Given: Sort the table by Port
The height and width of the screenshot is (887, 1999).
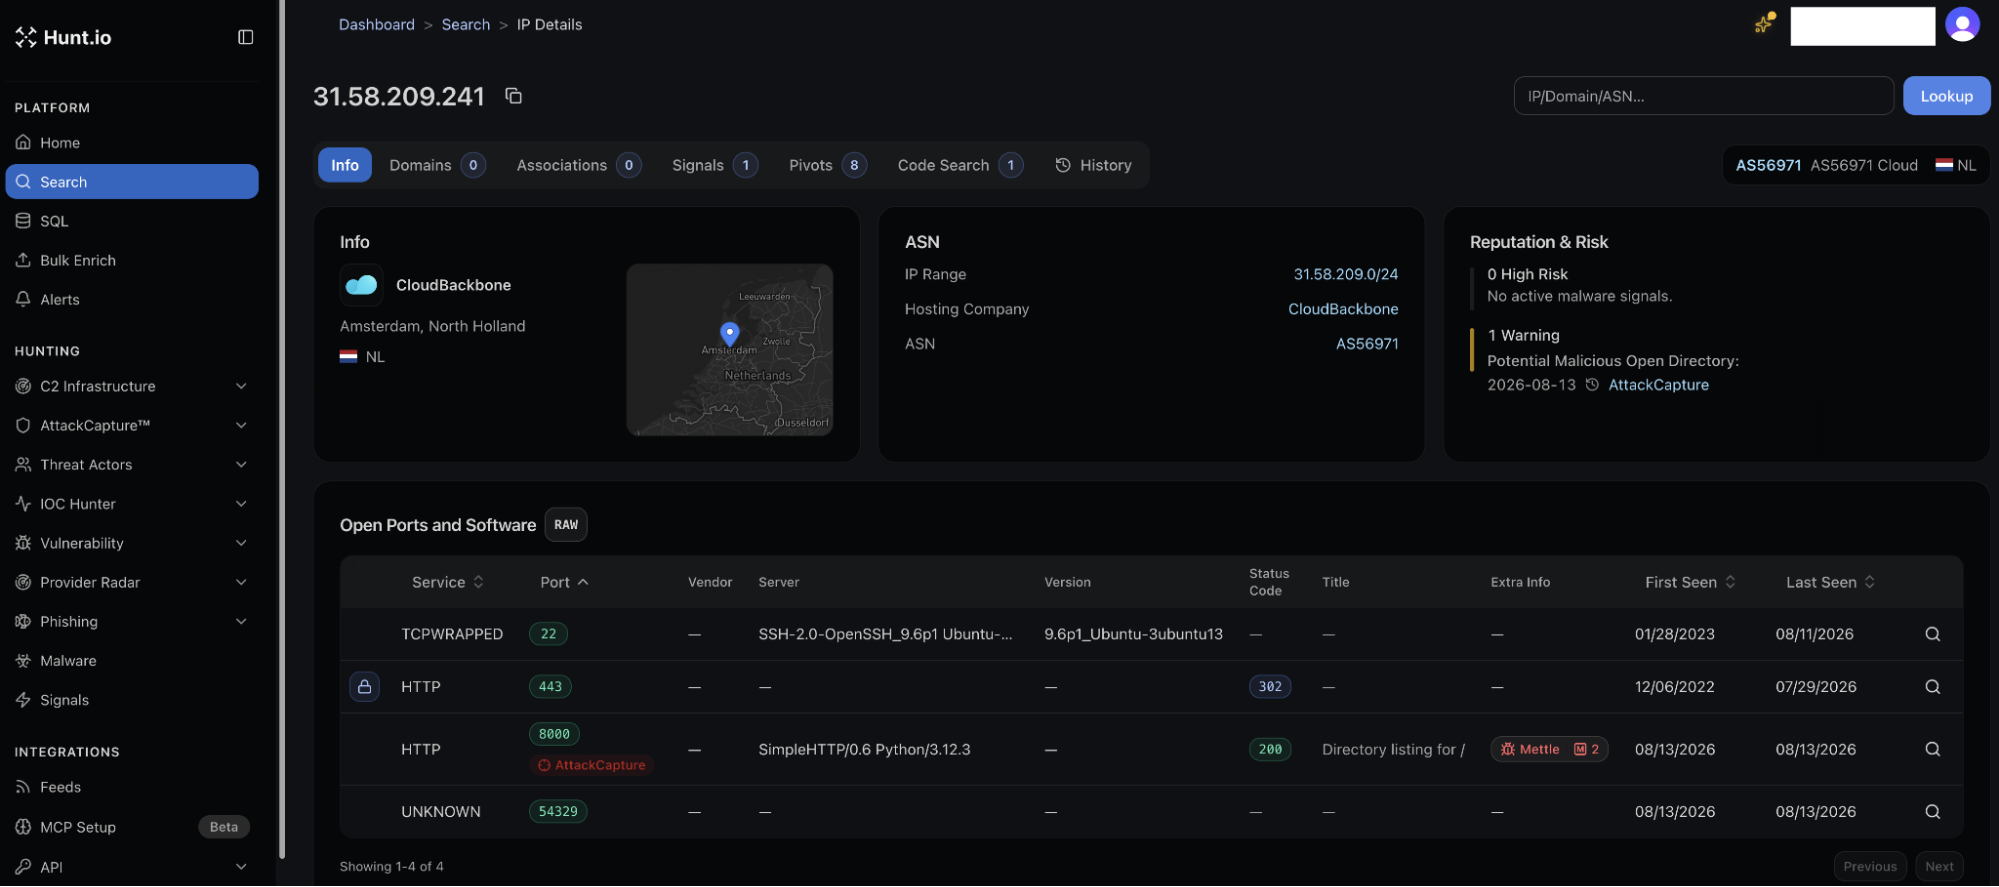Looking at the screenshot, I should click(x=564, y=582).
